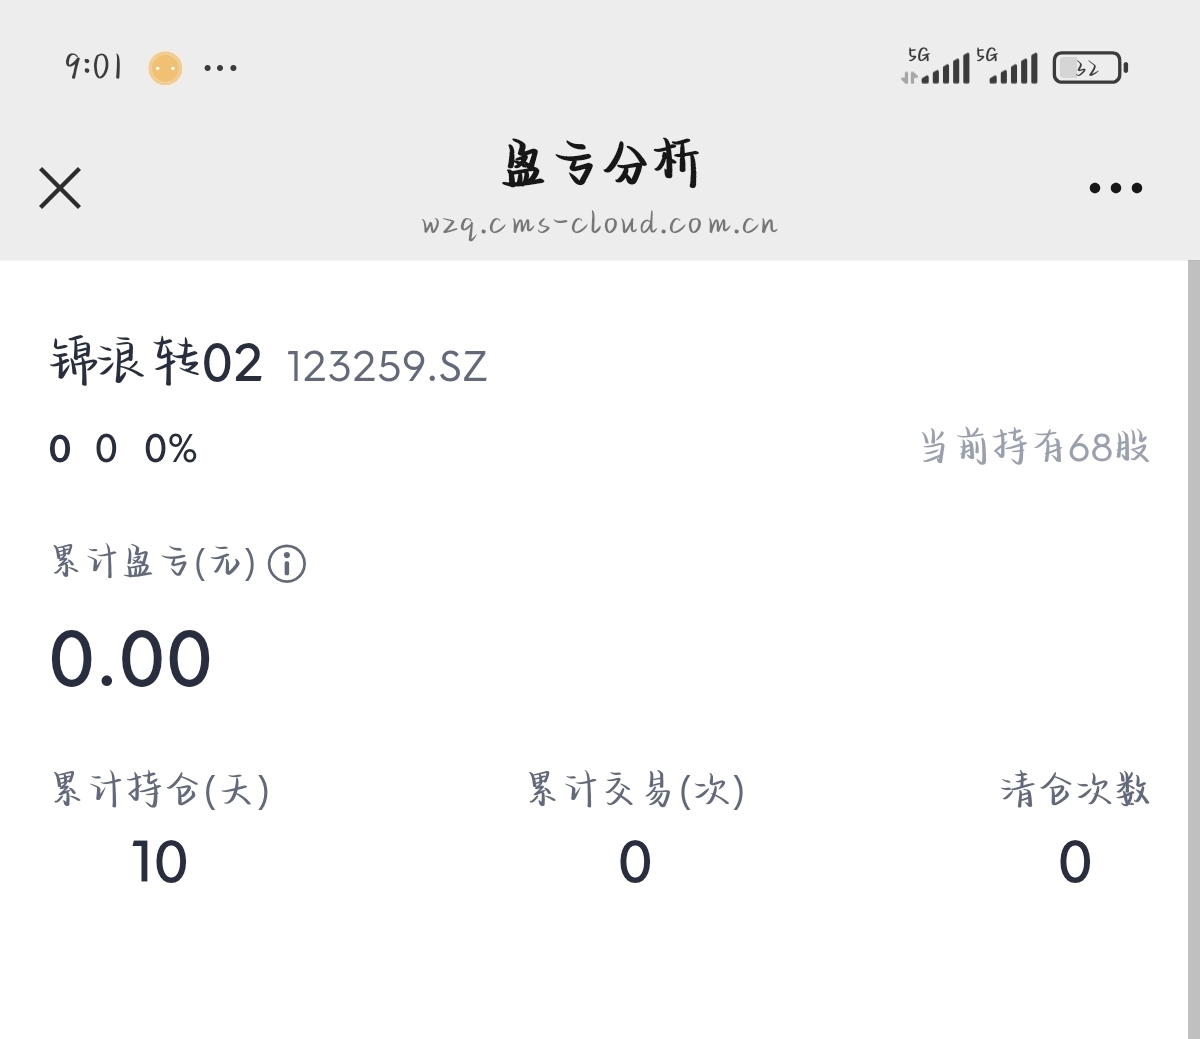
Task: Tap the first 5G signal indicator
Action: click(x=936, y=67)
